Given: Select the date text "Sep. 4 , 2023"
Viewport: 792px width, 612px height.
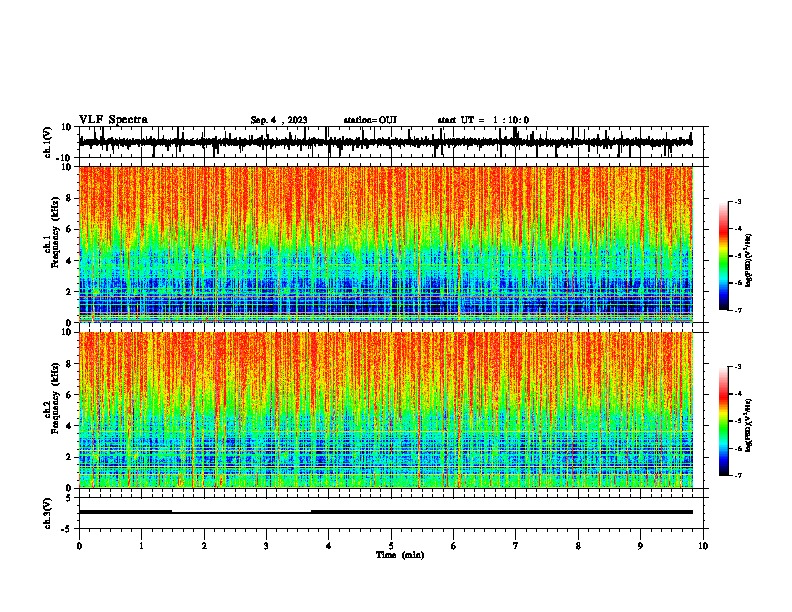Looking at the screenshot, I should click(279, 120).
